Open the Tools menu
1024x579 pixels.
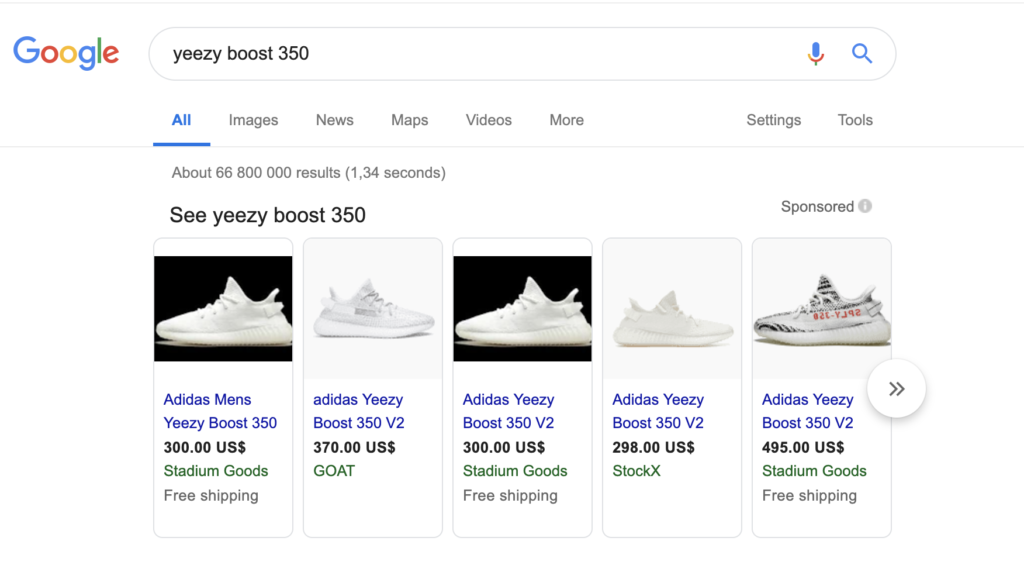coord(855,120)
